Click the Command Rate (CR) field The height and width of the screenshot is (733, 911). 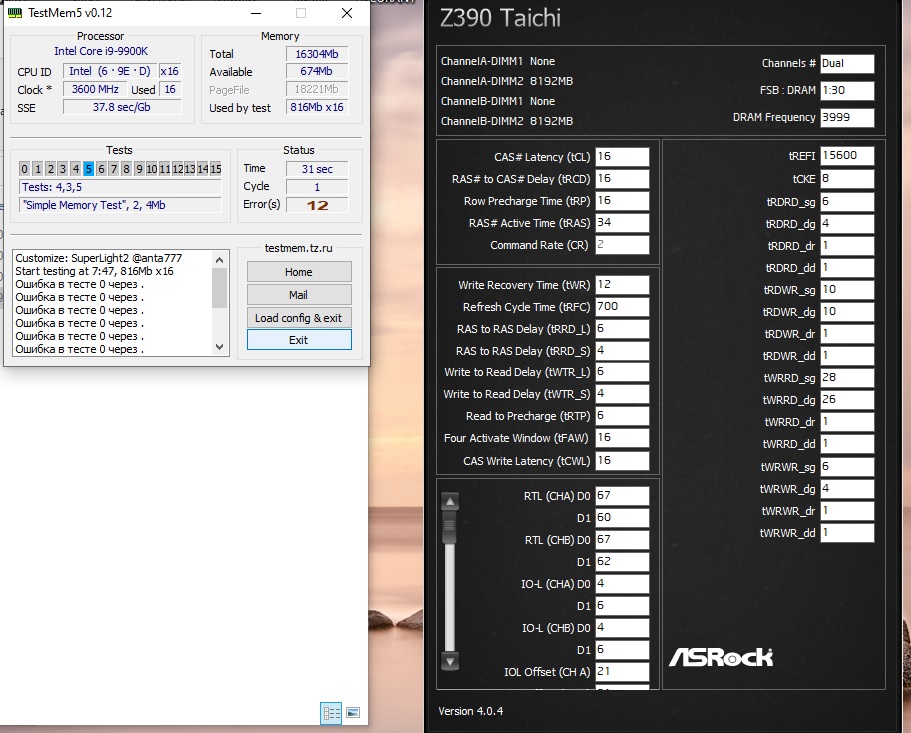pyautogui.click(x=622, y=245)
